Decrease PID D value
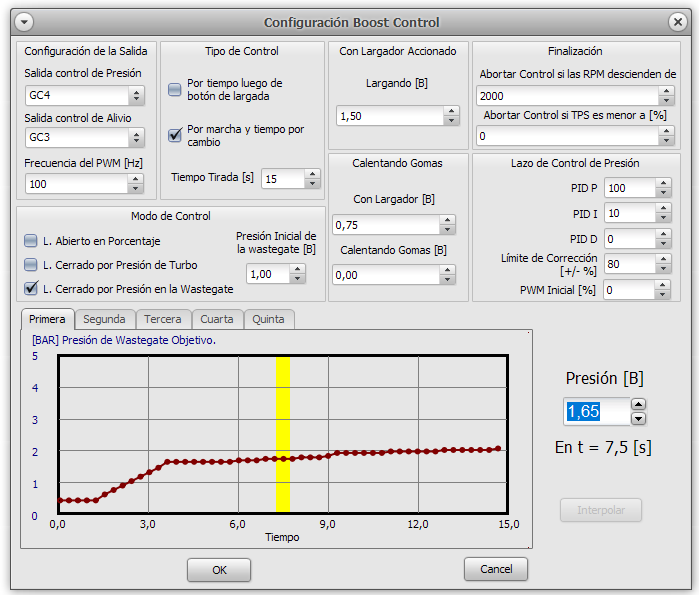The width and height of the screenshot is (699, 595). click(663, 244)
